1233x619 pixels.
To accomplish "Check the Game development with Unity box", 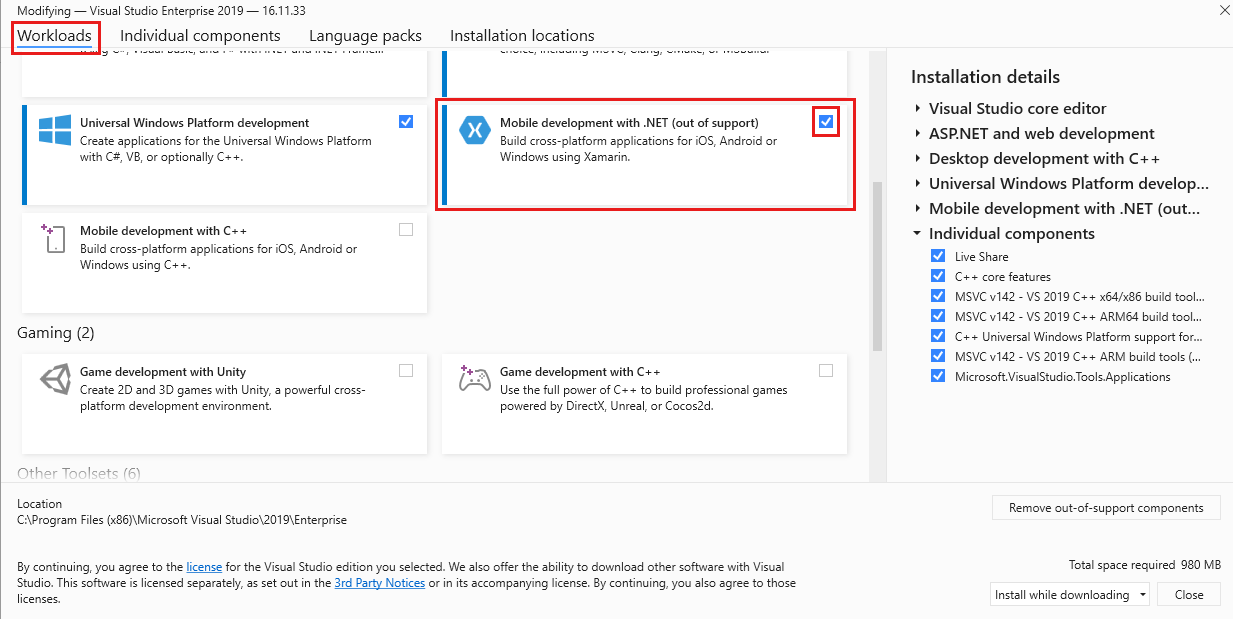I will 406,371.
